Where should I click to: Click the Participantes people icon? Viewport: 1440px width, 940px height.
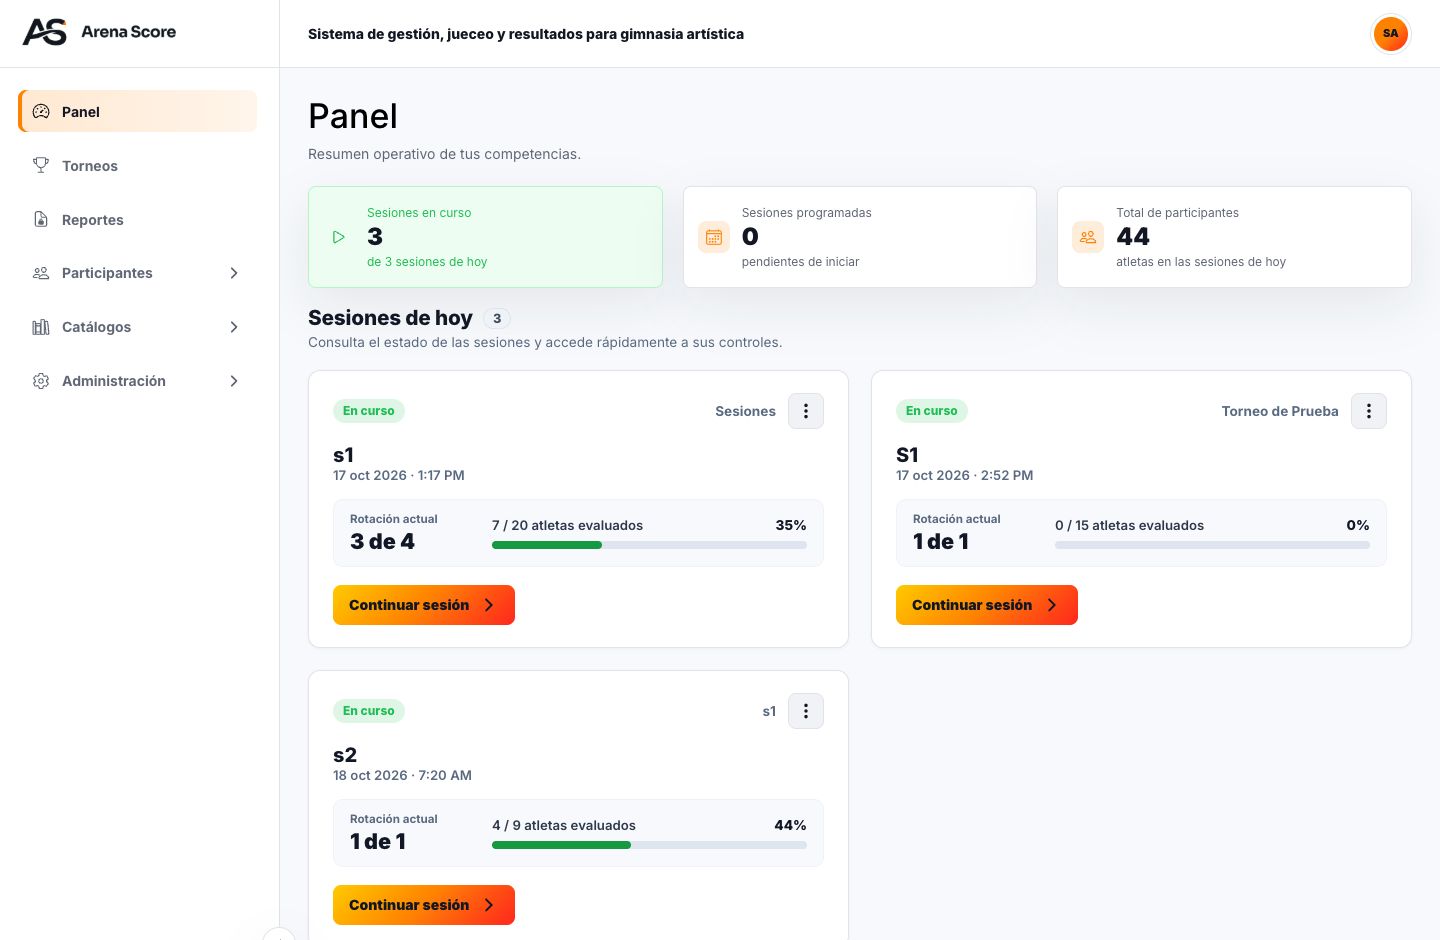41,273
